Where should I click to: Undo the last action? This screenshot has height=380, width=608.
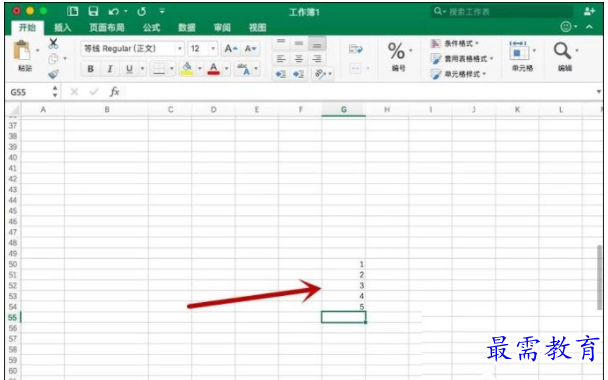tap(114, 12)
